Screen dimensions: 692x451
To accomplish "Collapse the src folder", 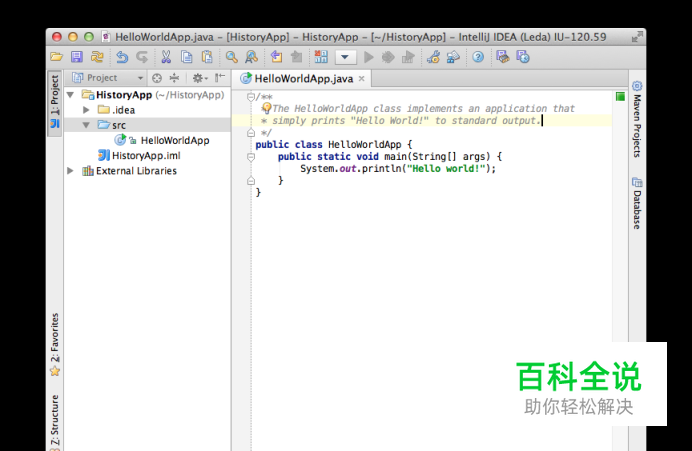I will (86, 125).
